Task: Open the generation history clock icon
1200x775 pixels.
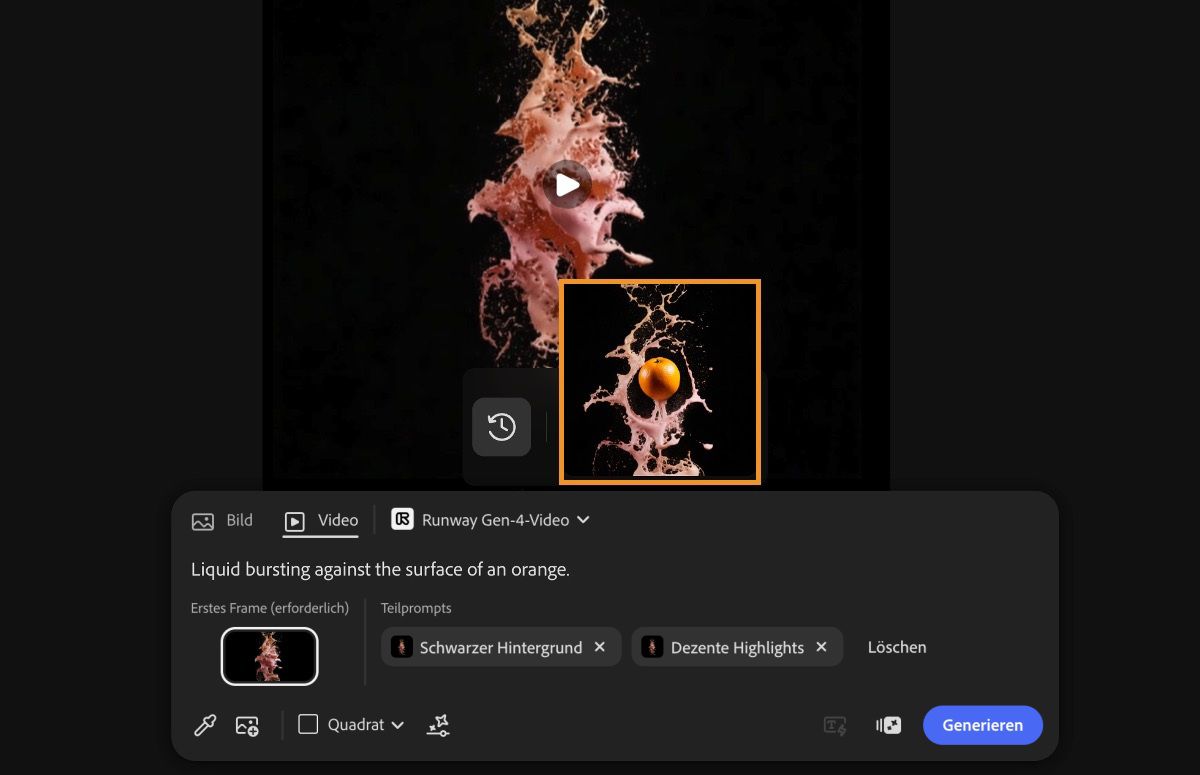Action: (501, 427)
